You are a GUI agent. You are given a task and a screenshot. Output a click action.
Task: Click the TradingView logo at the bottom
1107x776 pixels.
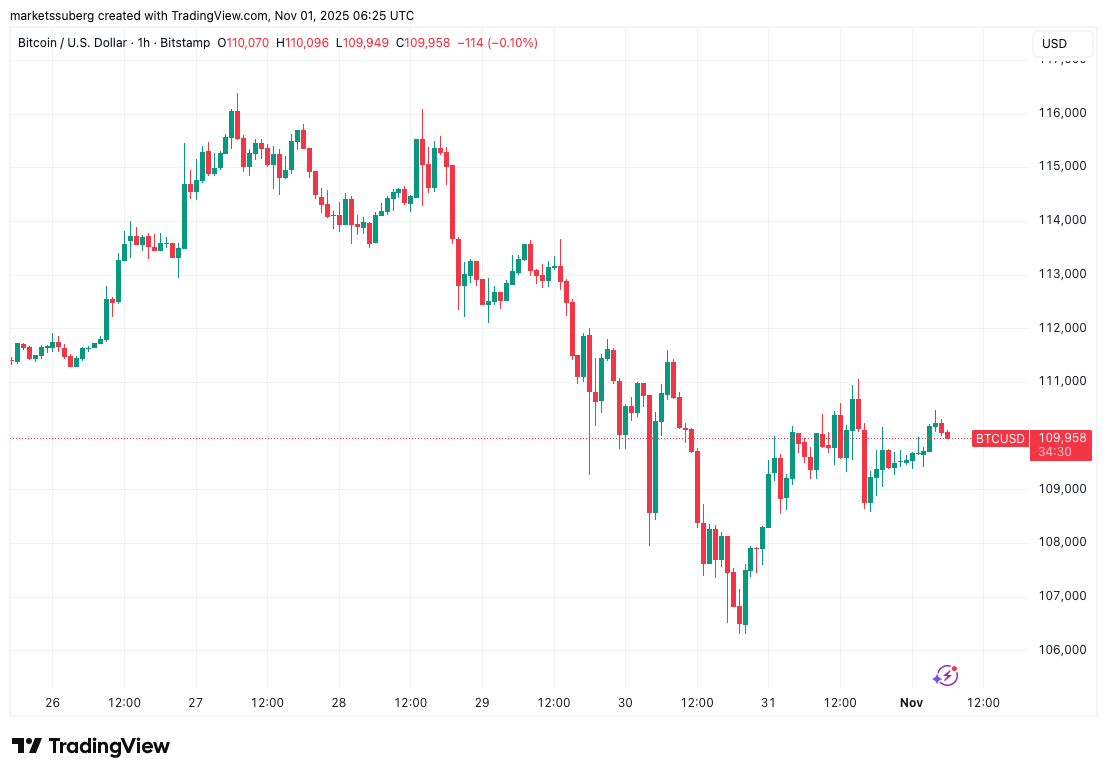click(91, 746)
